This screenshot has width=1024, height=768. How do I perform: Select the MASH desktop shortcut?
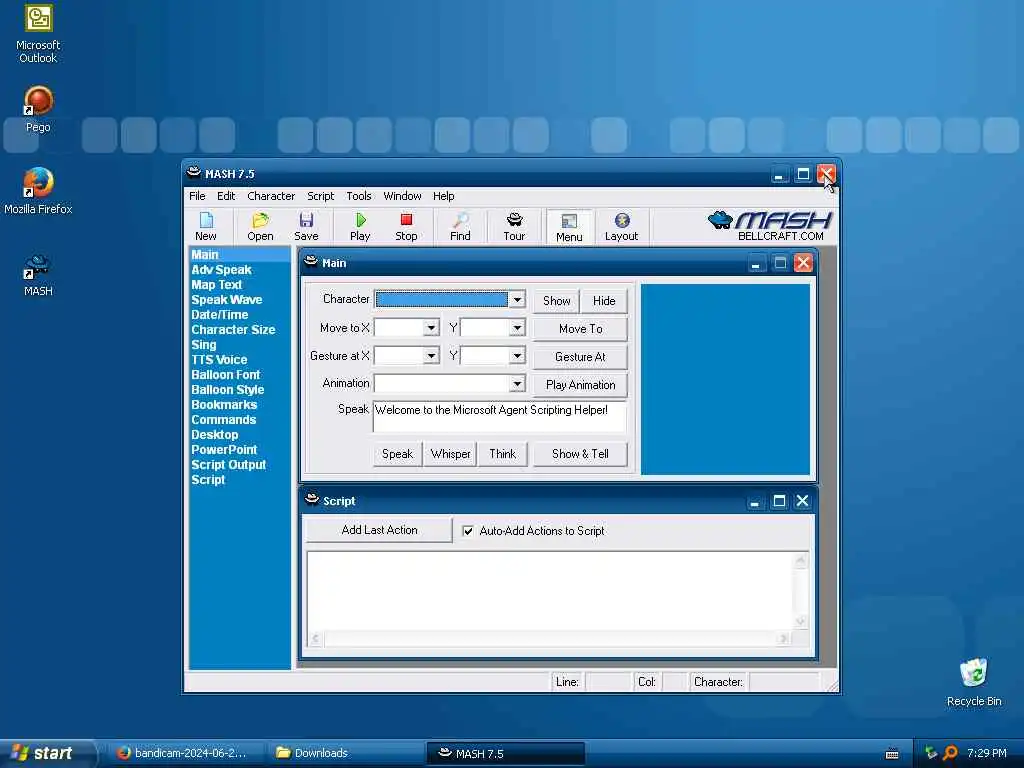(38, 276)
